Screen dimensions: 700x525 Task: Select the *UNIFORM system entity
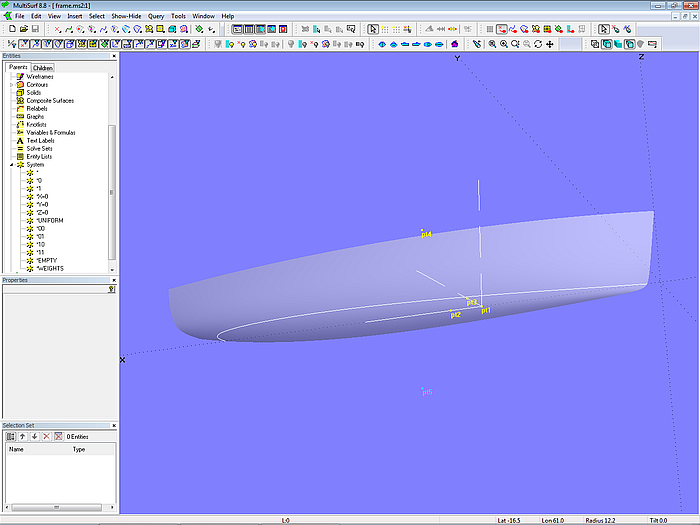coord(50,220)
